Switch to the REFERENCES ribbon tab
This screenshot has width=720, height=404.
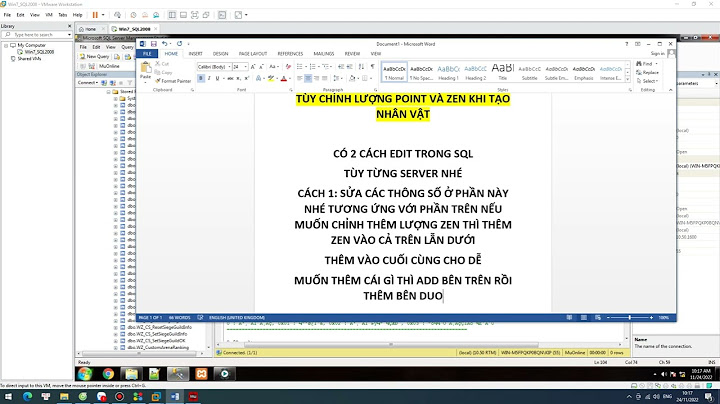pos(290,54)
